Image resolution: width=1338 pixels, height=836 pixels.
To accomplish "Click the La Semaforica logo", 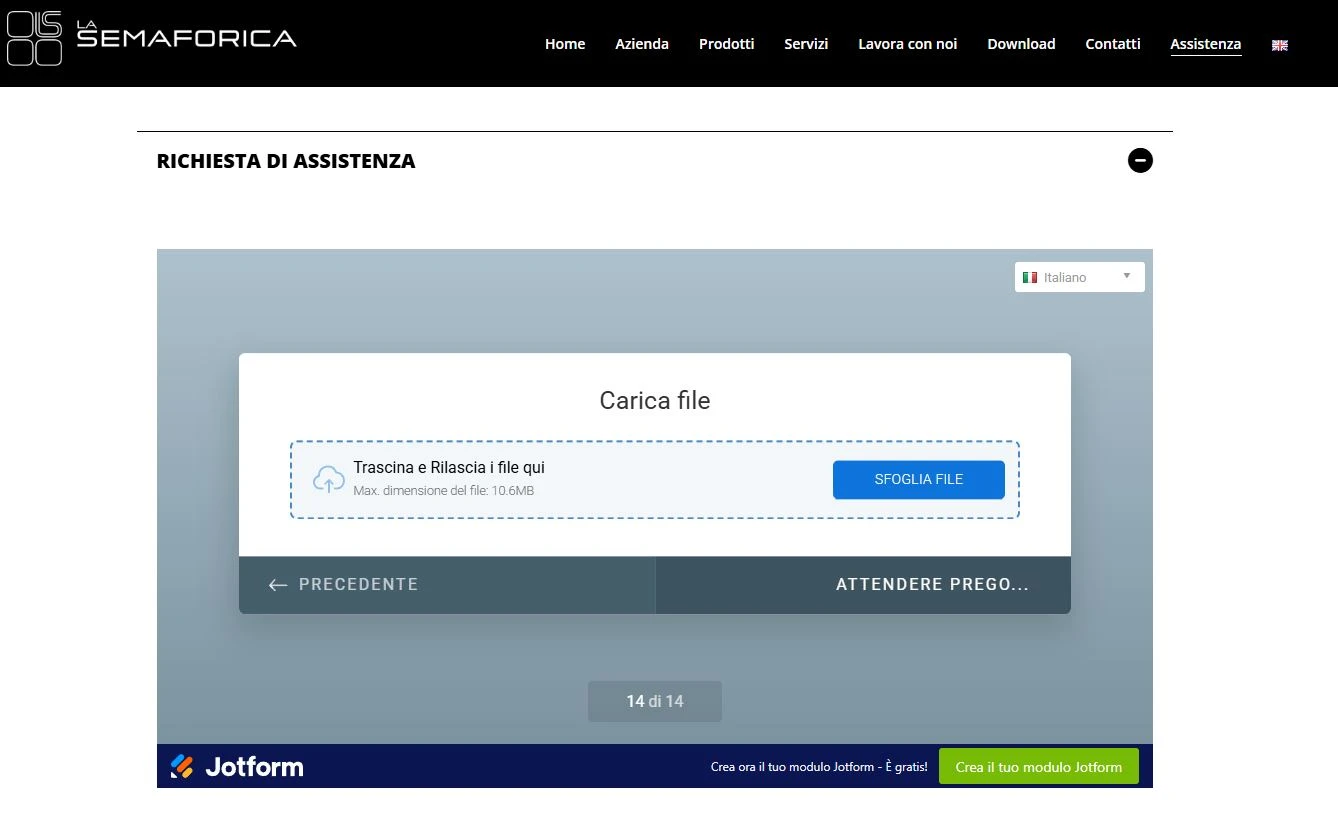I will tap(150, 40).
